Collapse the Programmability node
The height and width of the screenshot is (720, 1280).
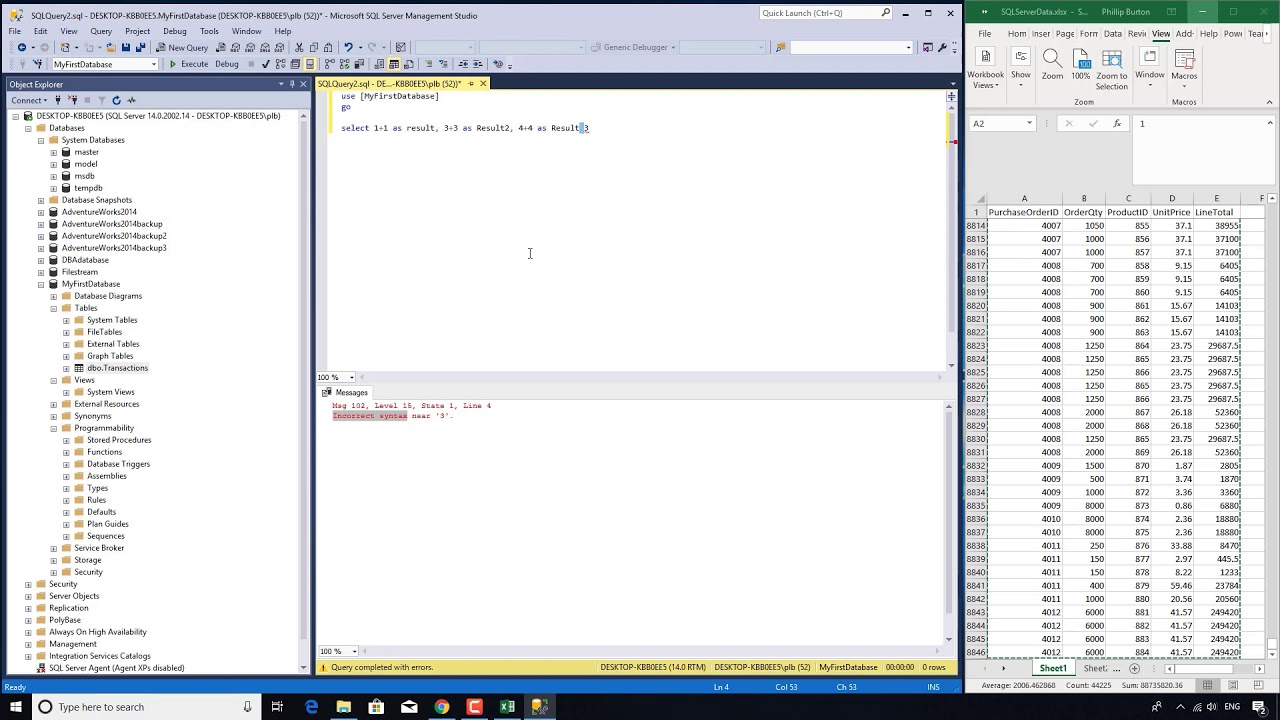(53, 428)
